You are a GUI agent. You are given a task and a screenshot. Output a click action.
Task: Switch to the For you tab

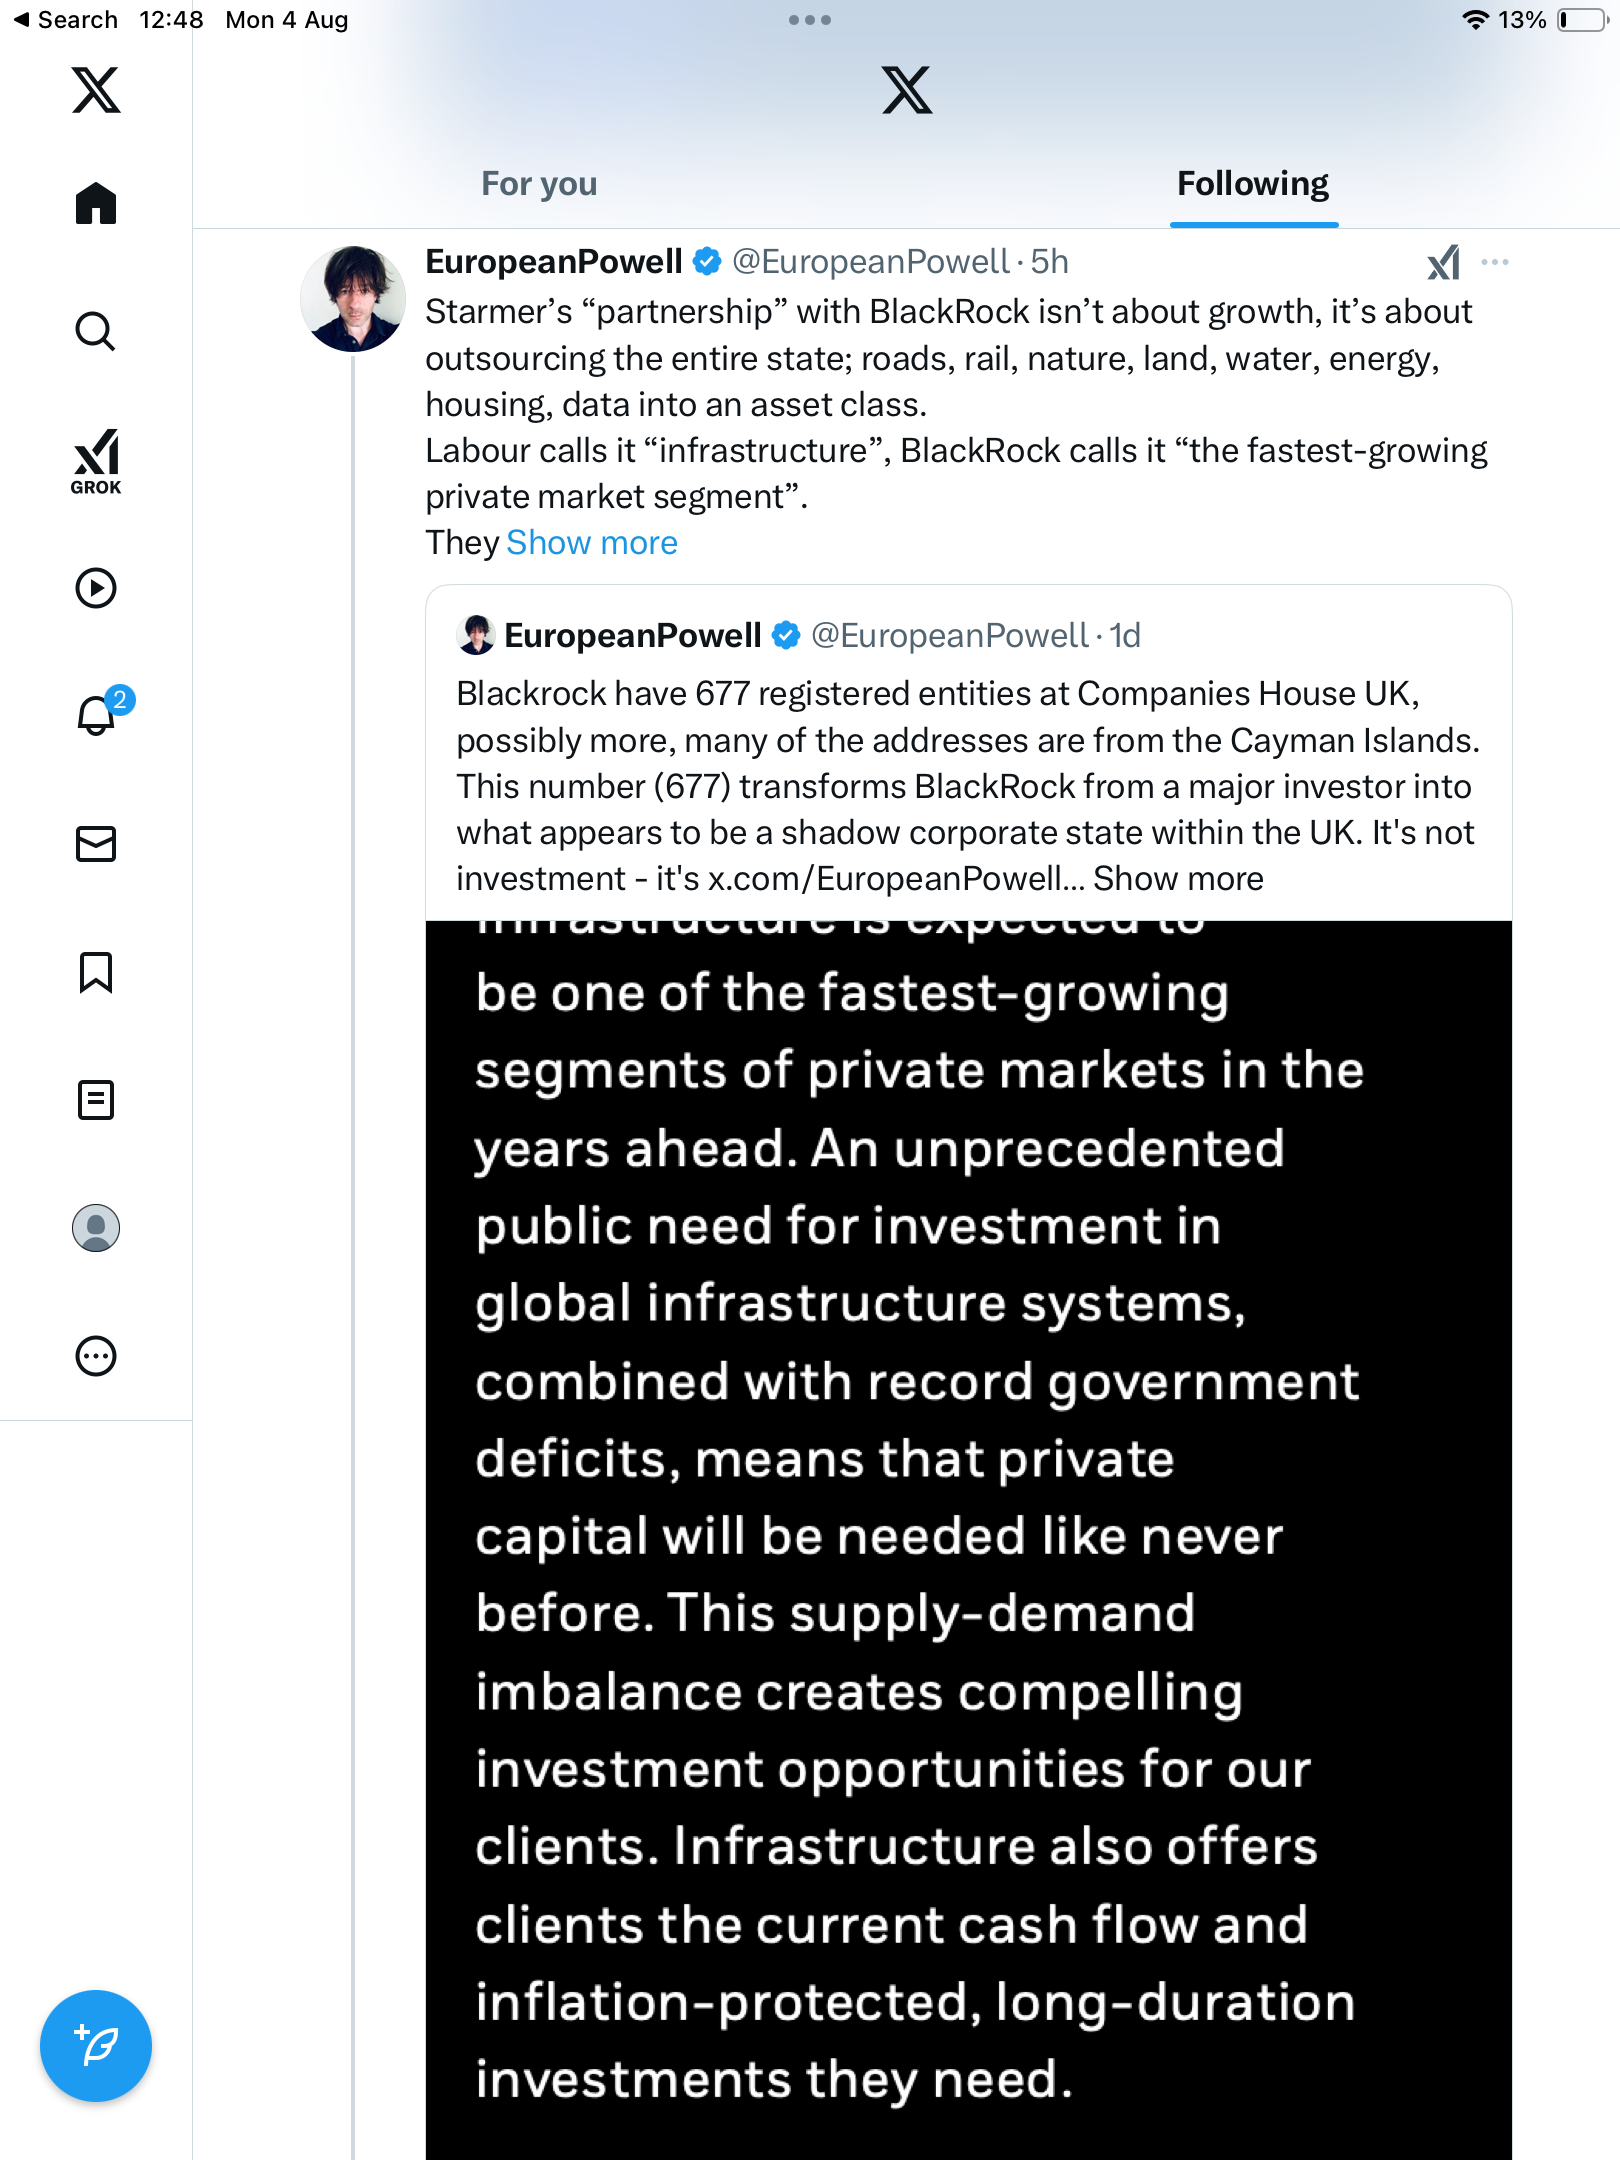(x=539, y=184)
